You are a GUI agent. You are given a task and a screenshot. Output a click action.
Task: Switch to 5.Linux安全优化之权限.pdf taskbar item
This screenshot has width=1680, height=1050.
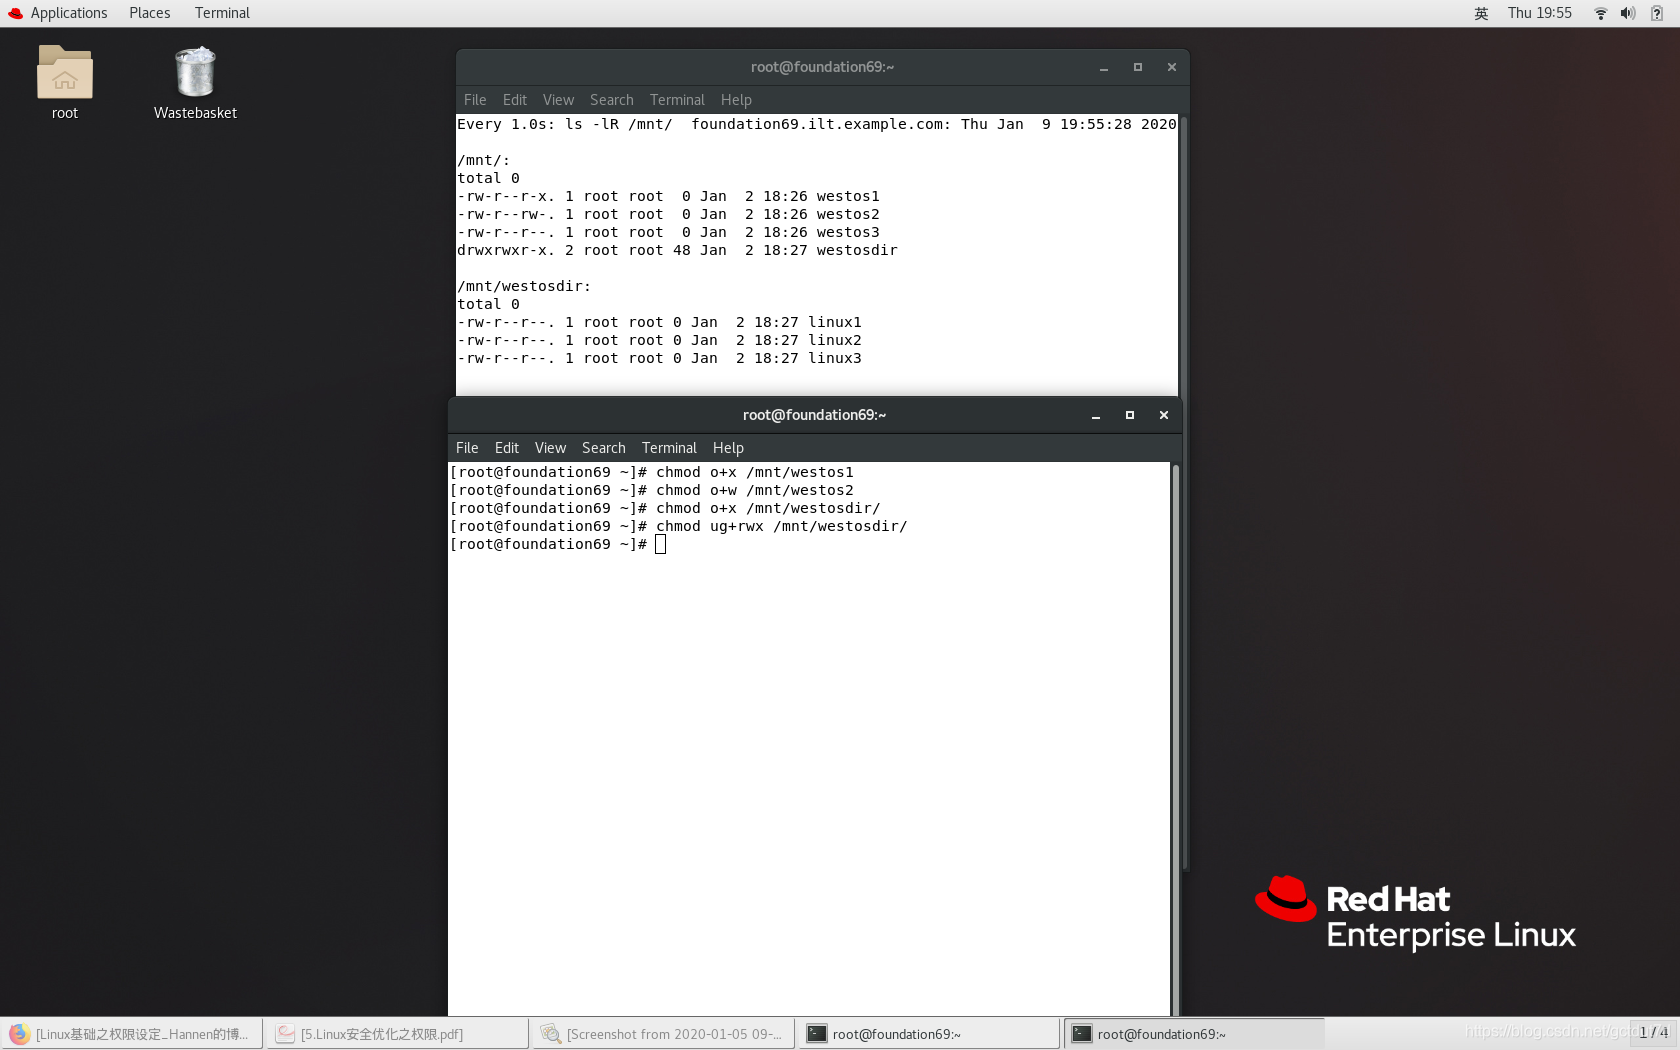(397, 1034)
